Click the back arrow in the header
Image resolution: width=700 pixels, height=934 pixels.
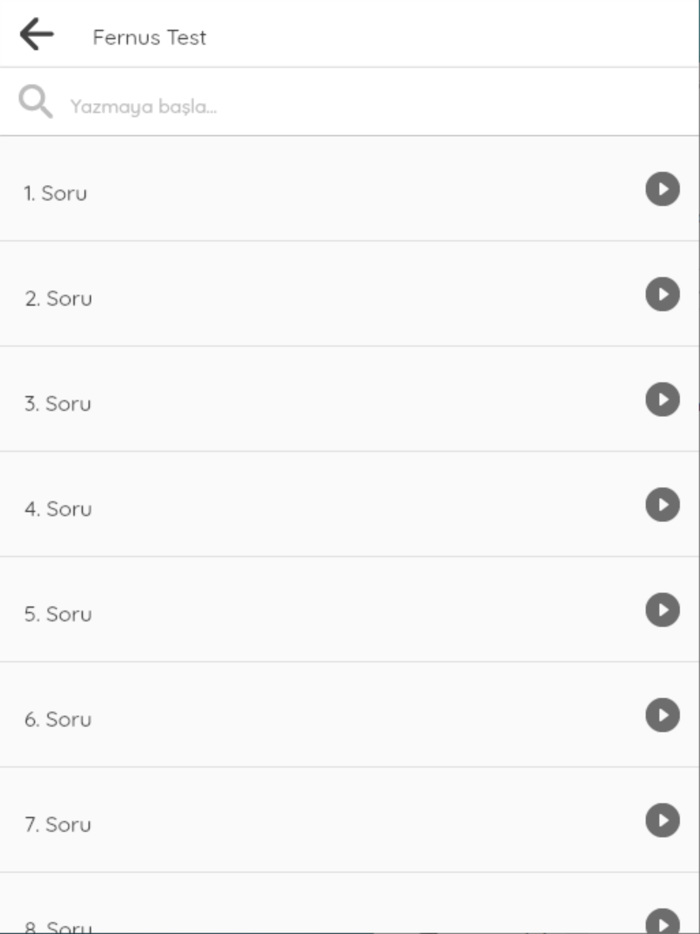[35, 36]
